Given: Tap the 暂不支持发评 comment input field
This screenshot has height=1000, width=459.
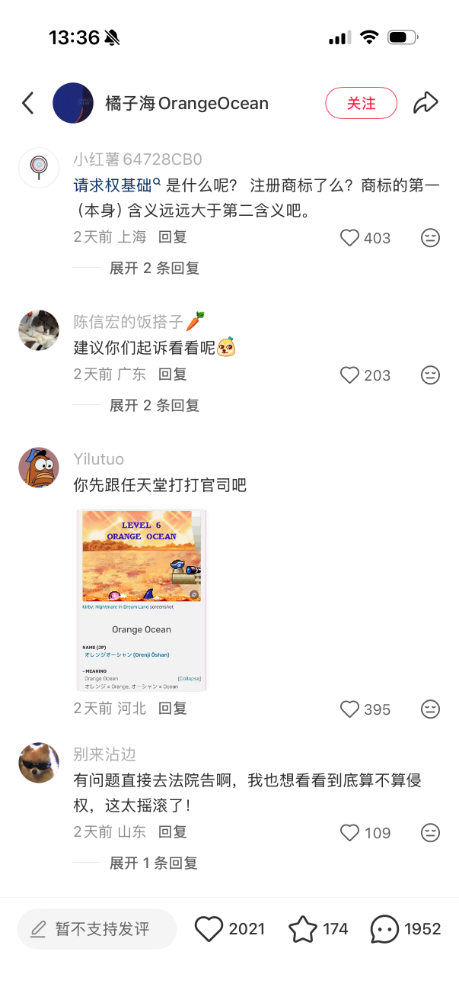Looking at the screenshot, I should [97, 929].
